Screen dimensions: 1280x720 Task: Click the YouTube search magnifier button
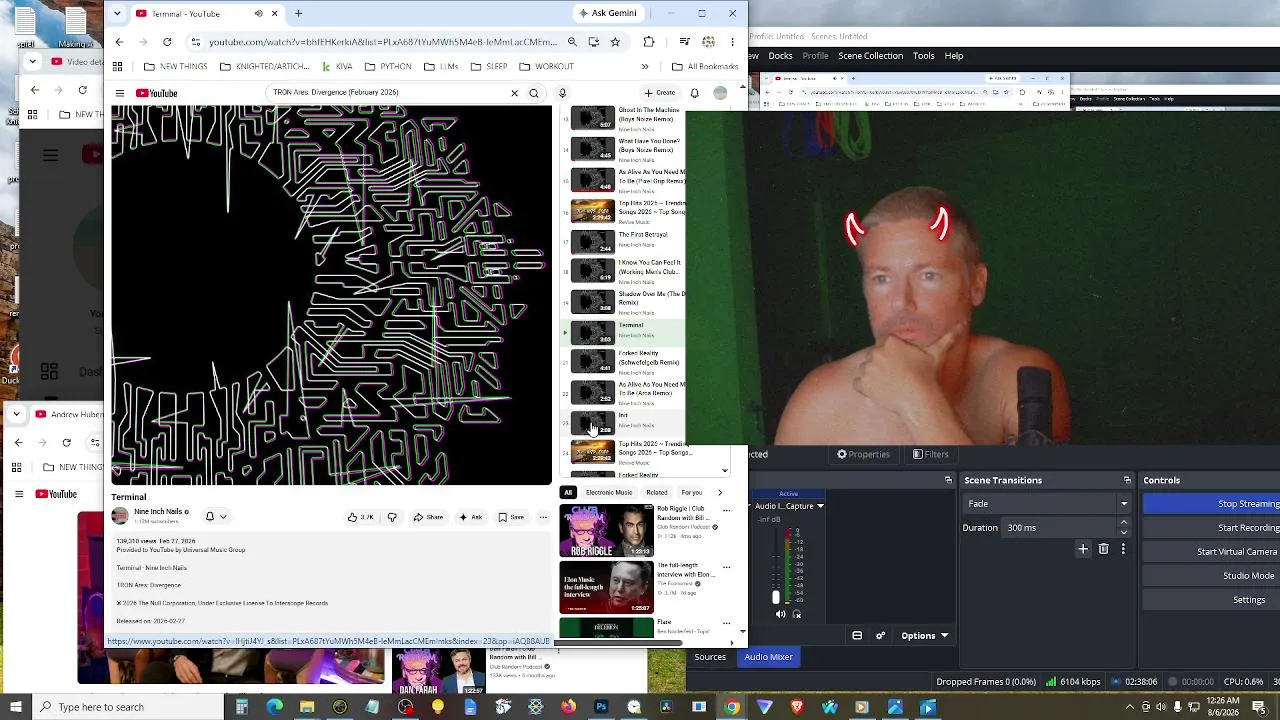[x=534, y=93]
